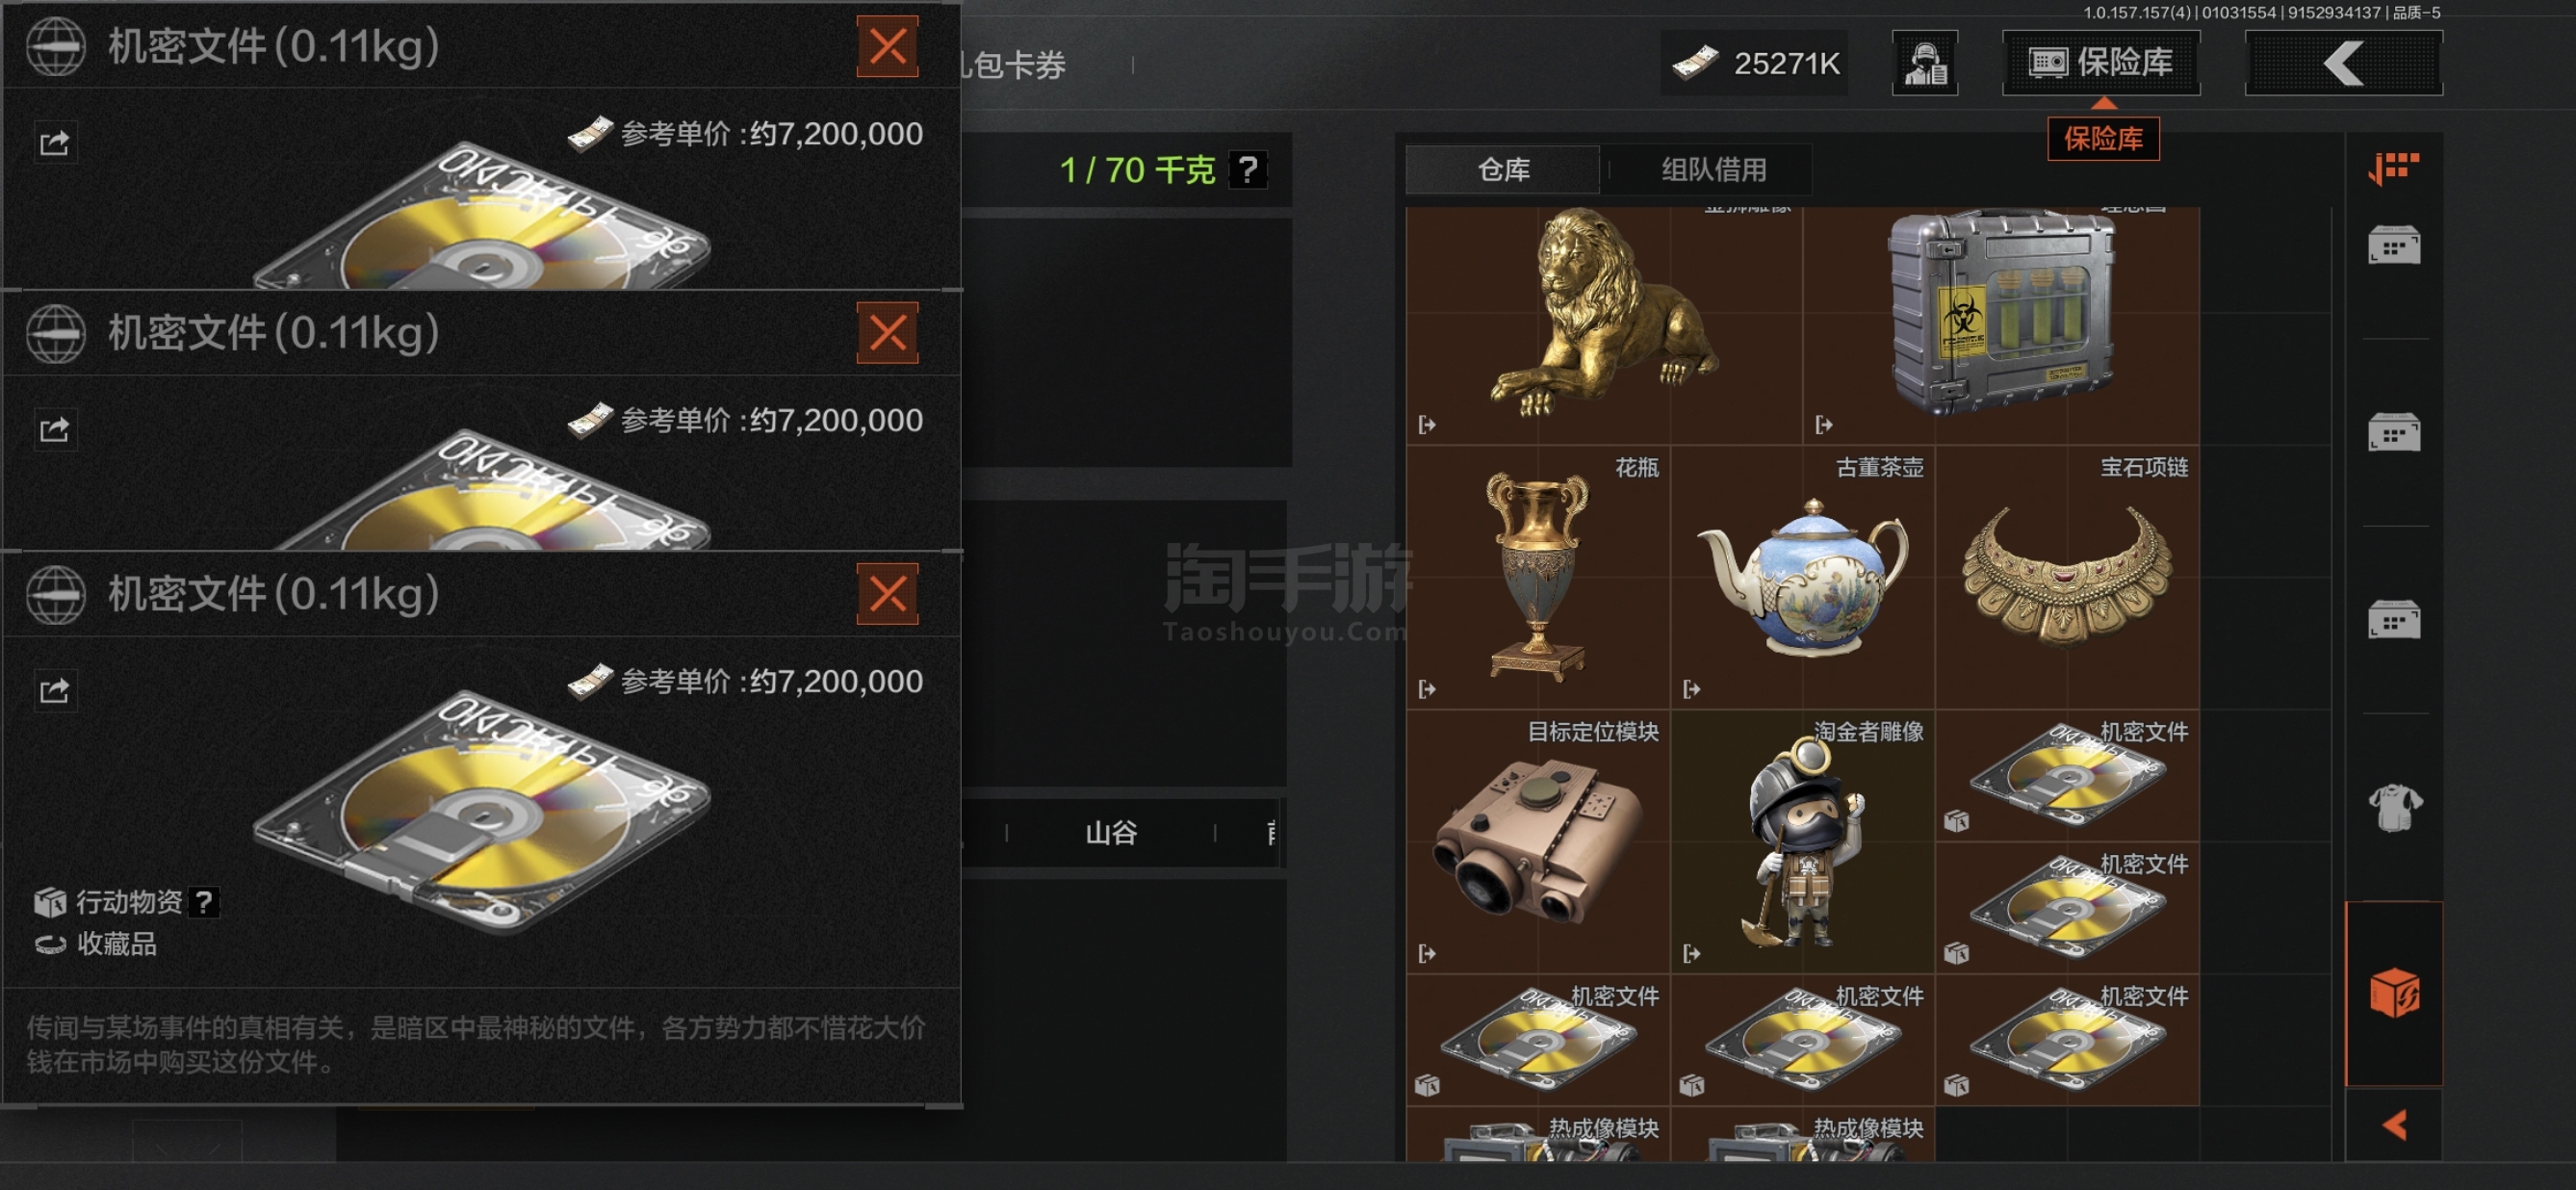Click the sort inventory icon above sidebar
Image resolution: width=2576 pixels, height=1190 pixels.
[x=2394, y=168]
